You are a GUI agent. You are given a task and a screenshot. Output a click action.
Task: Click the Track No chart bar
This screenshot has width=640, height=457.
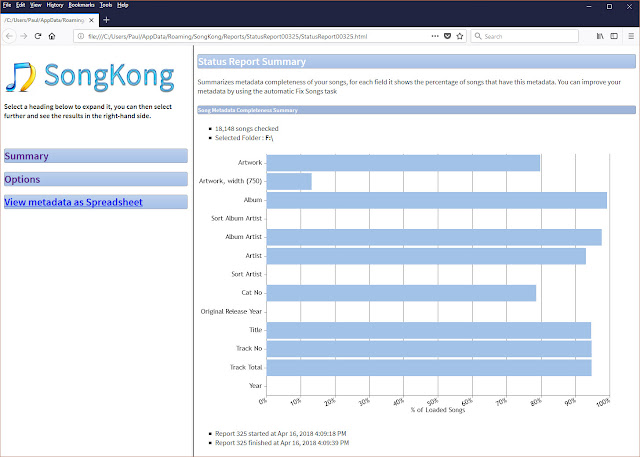point(429,349)
